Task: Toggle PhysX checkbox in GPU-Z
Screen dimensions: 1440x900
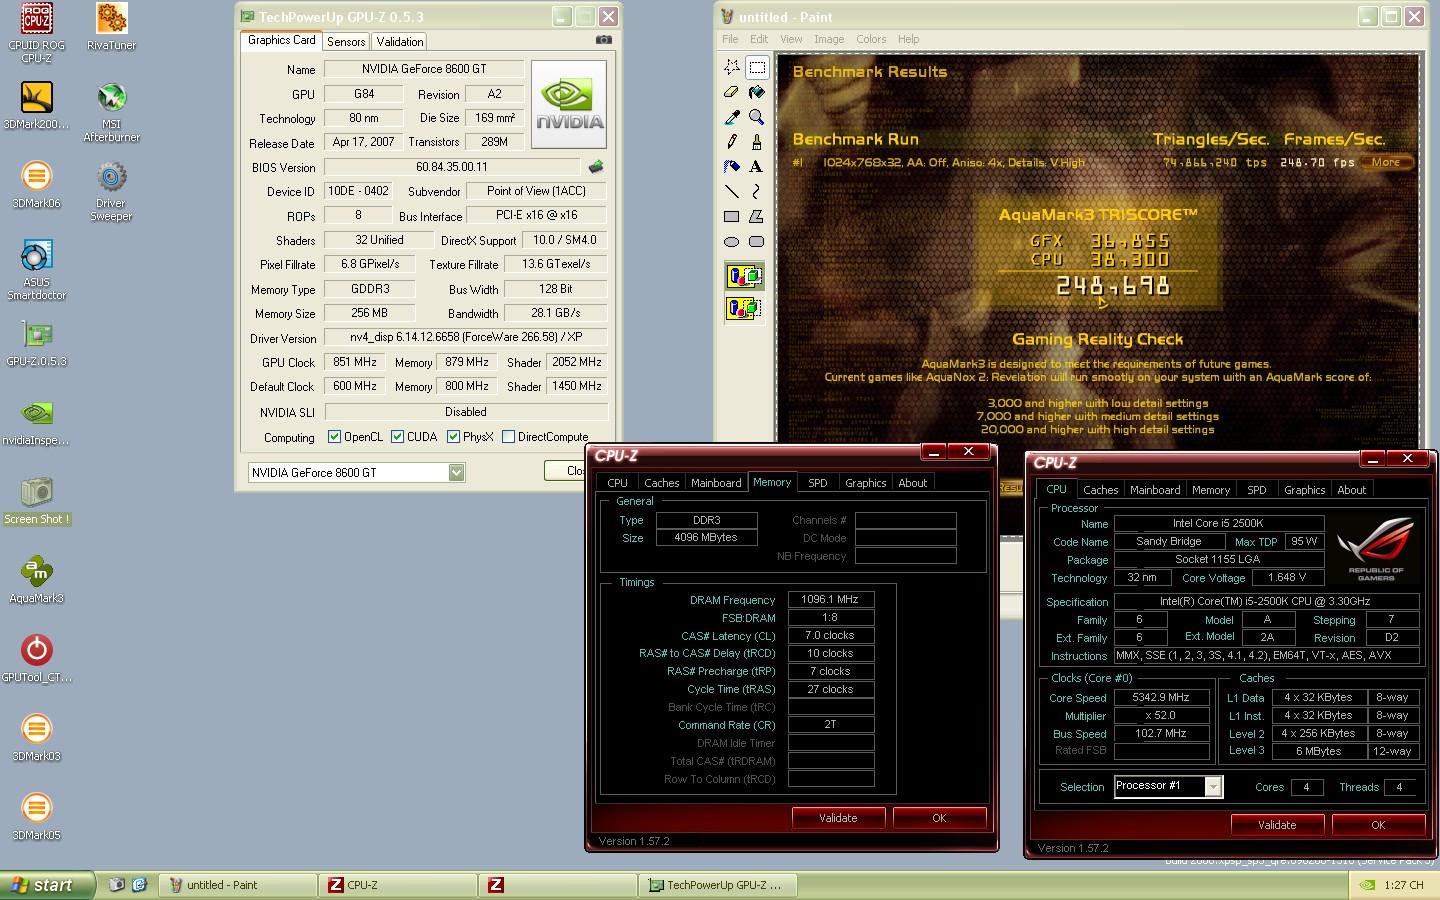Action: point(454,437)
